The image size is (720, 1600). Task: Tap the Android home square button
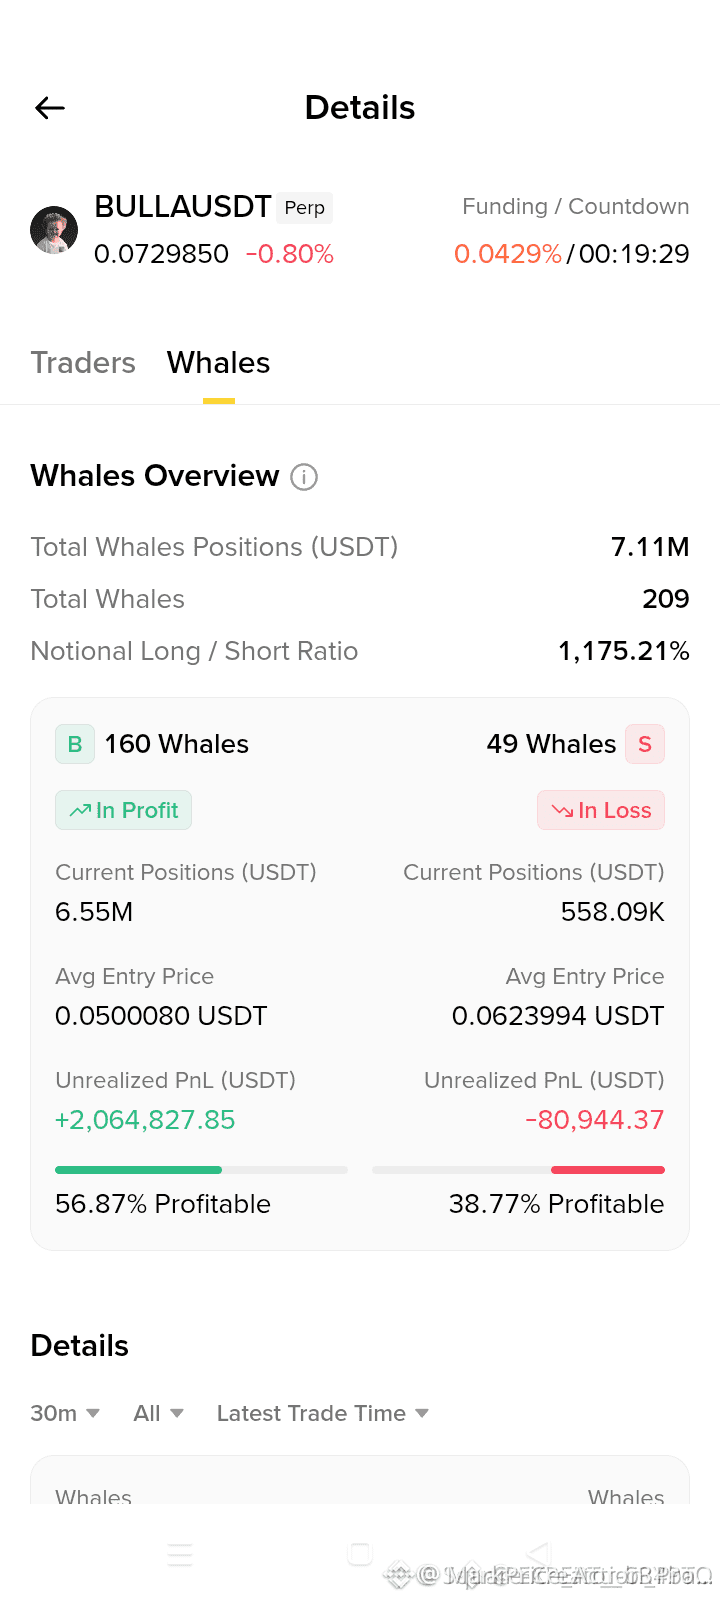pyautogui.click(x=360, y=1553)
